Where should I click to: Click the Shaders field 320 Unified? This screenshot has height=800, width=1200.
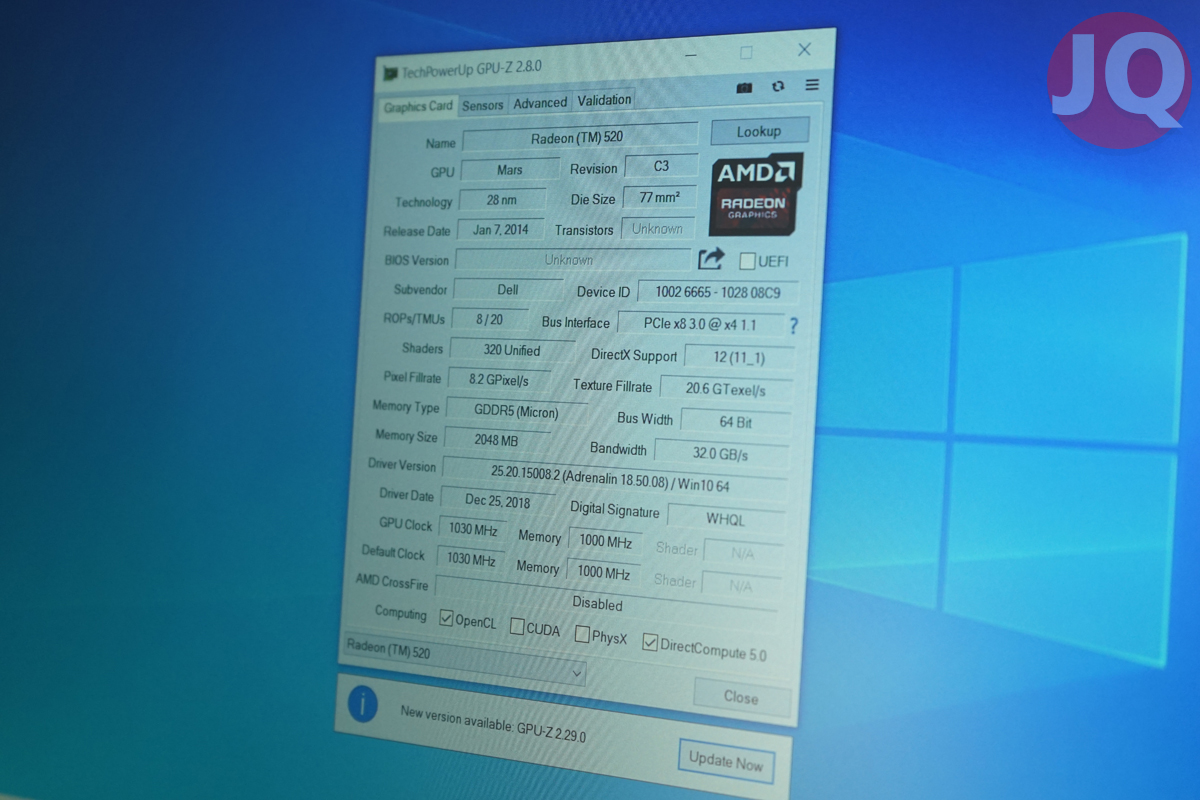coord(512,350)
